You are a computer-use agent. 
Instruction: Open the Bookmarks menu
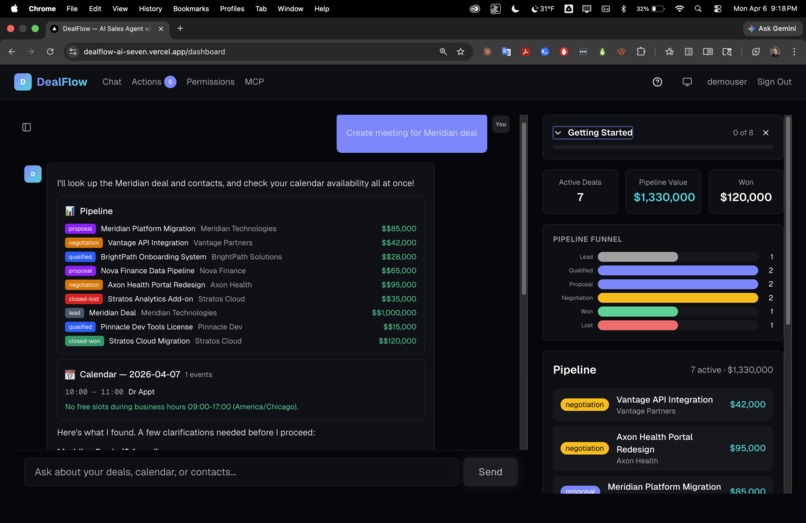[x=191, y=9]
